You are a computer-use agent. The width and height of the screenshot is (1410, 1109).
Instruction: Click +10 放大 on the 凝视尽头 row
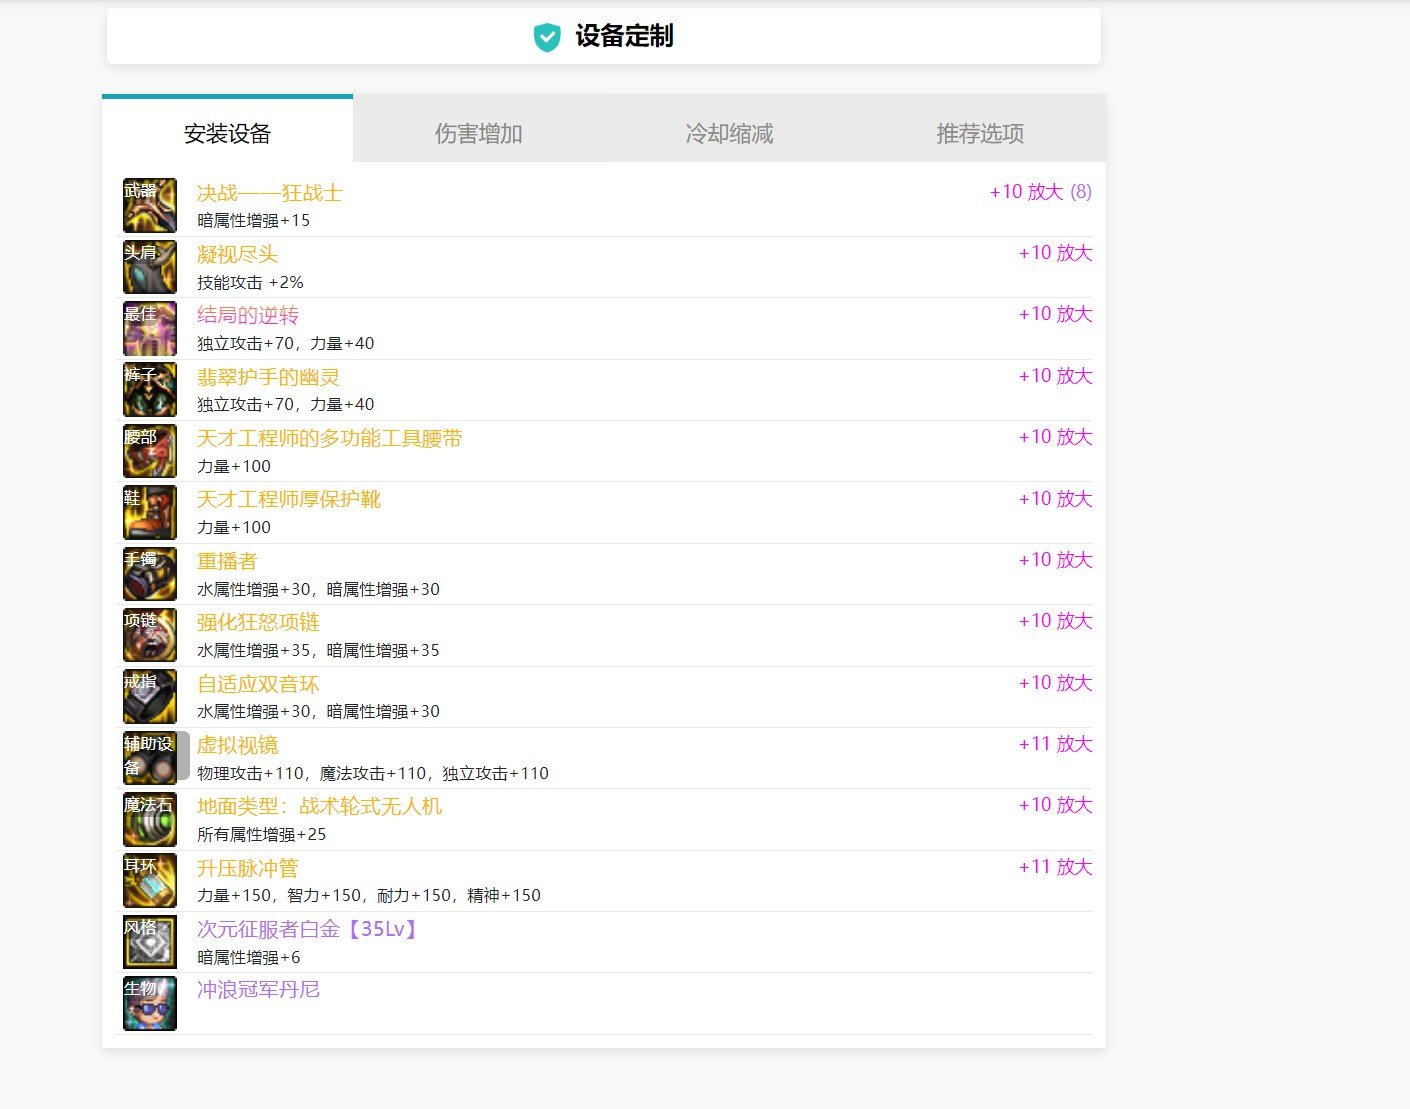1055,253
